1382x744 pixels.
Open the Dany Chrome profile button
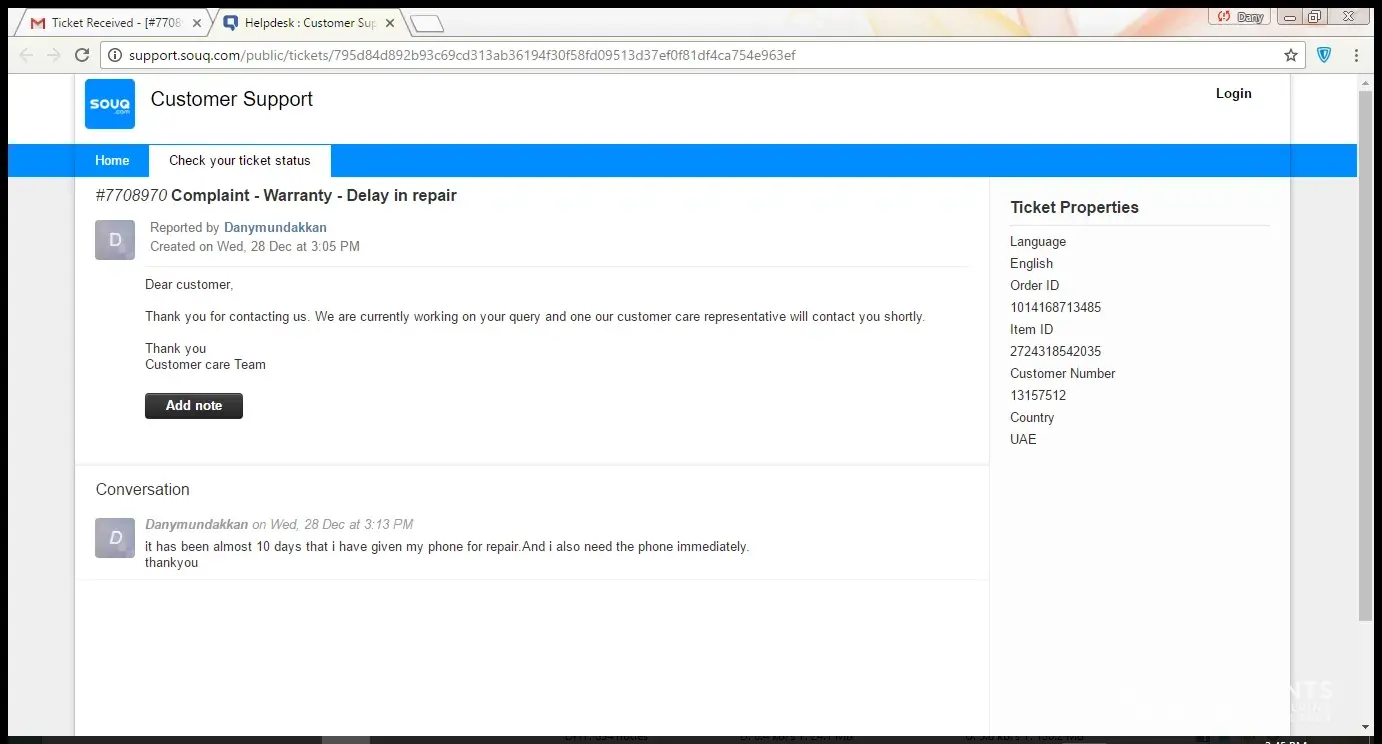[x=1239, y=17]
